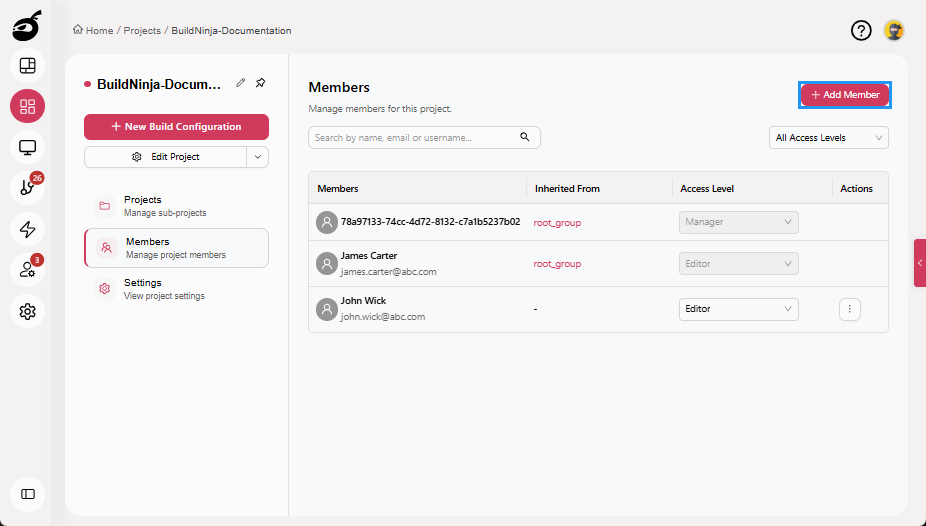Open the settings gear in left sidebar

click(x=28, y=311)
